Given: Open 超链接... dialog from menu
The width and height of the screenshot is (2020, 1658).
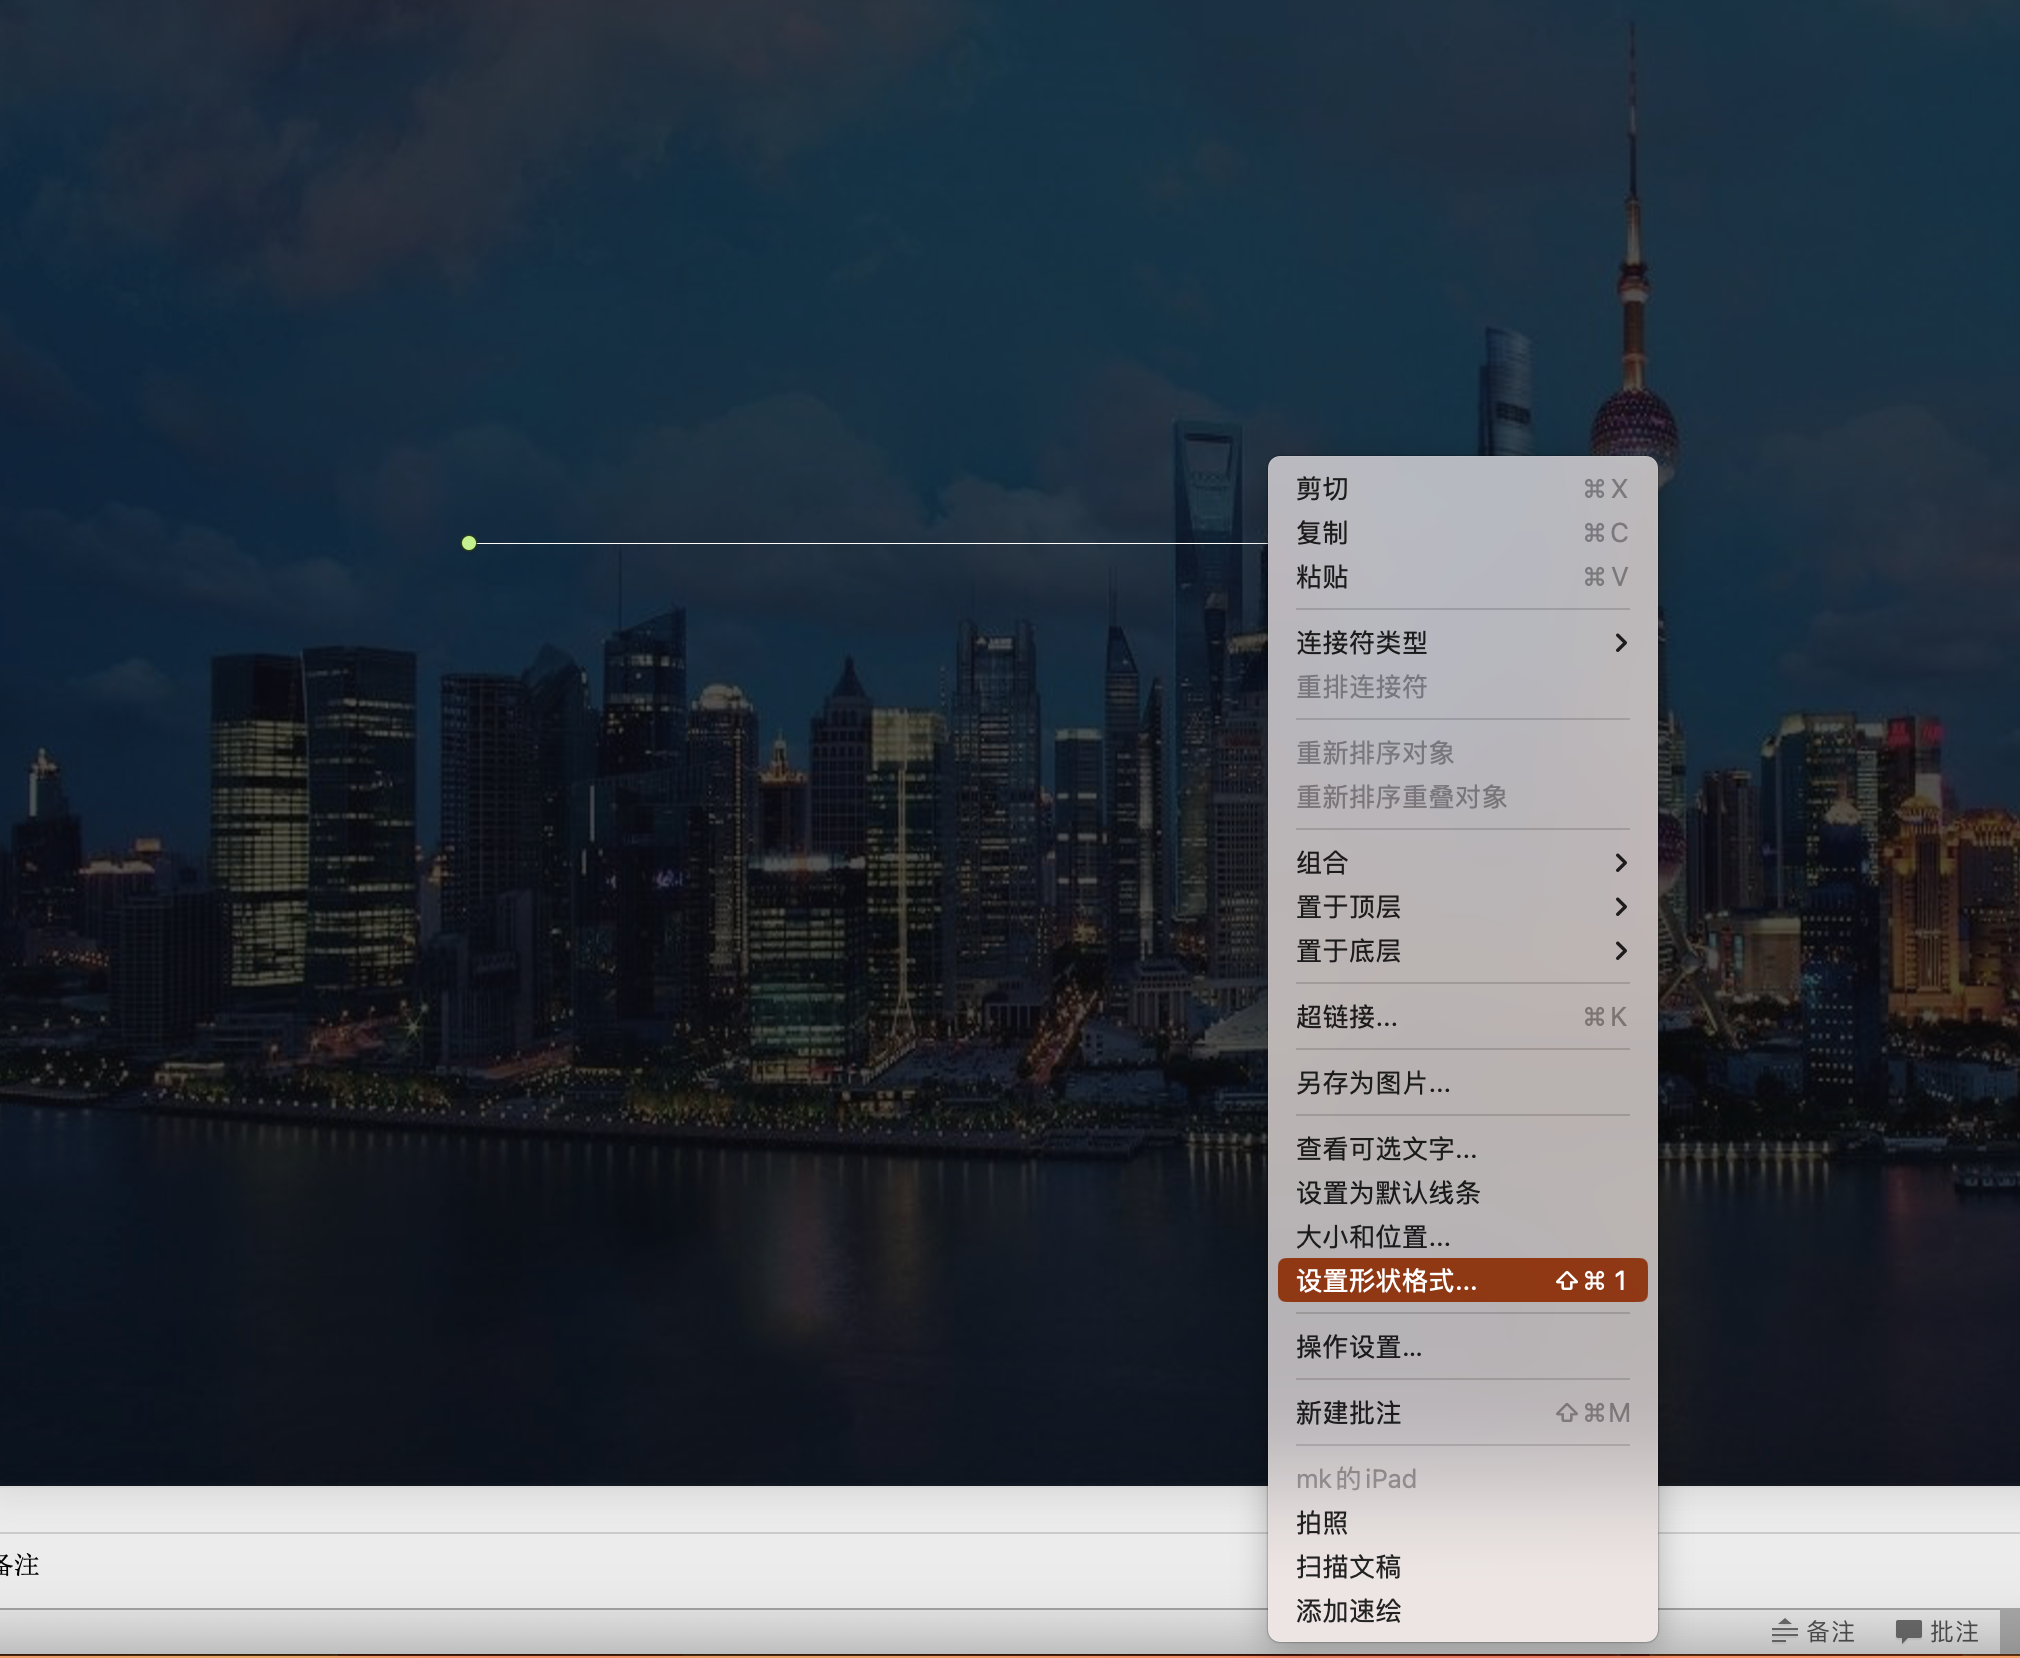Looking at the screenshot, I should (x=1347, y=1017).
